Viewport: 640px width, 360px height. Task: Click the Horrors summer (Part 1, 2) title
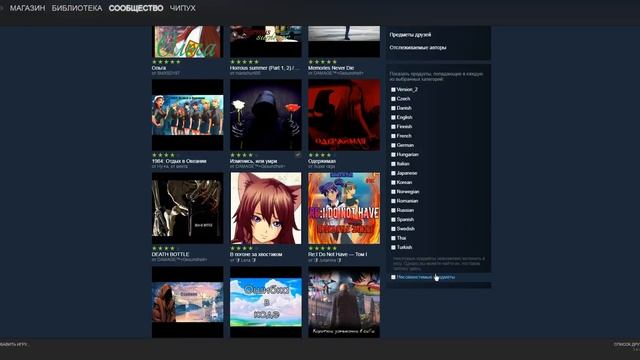coord(264,68)
